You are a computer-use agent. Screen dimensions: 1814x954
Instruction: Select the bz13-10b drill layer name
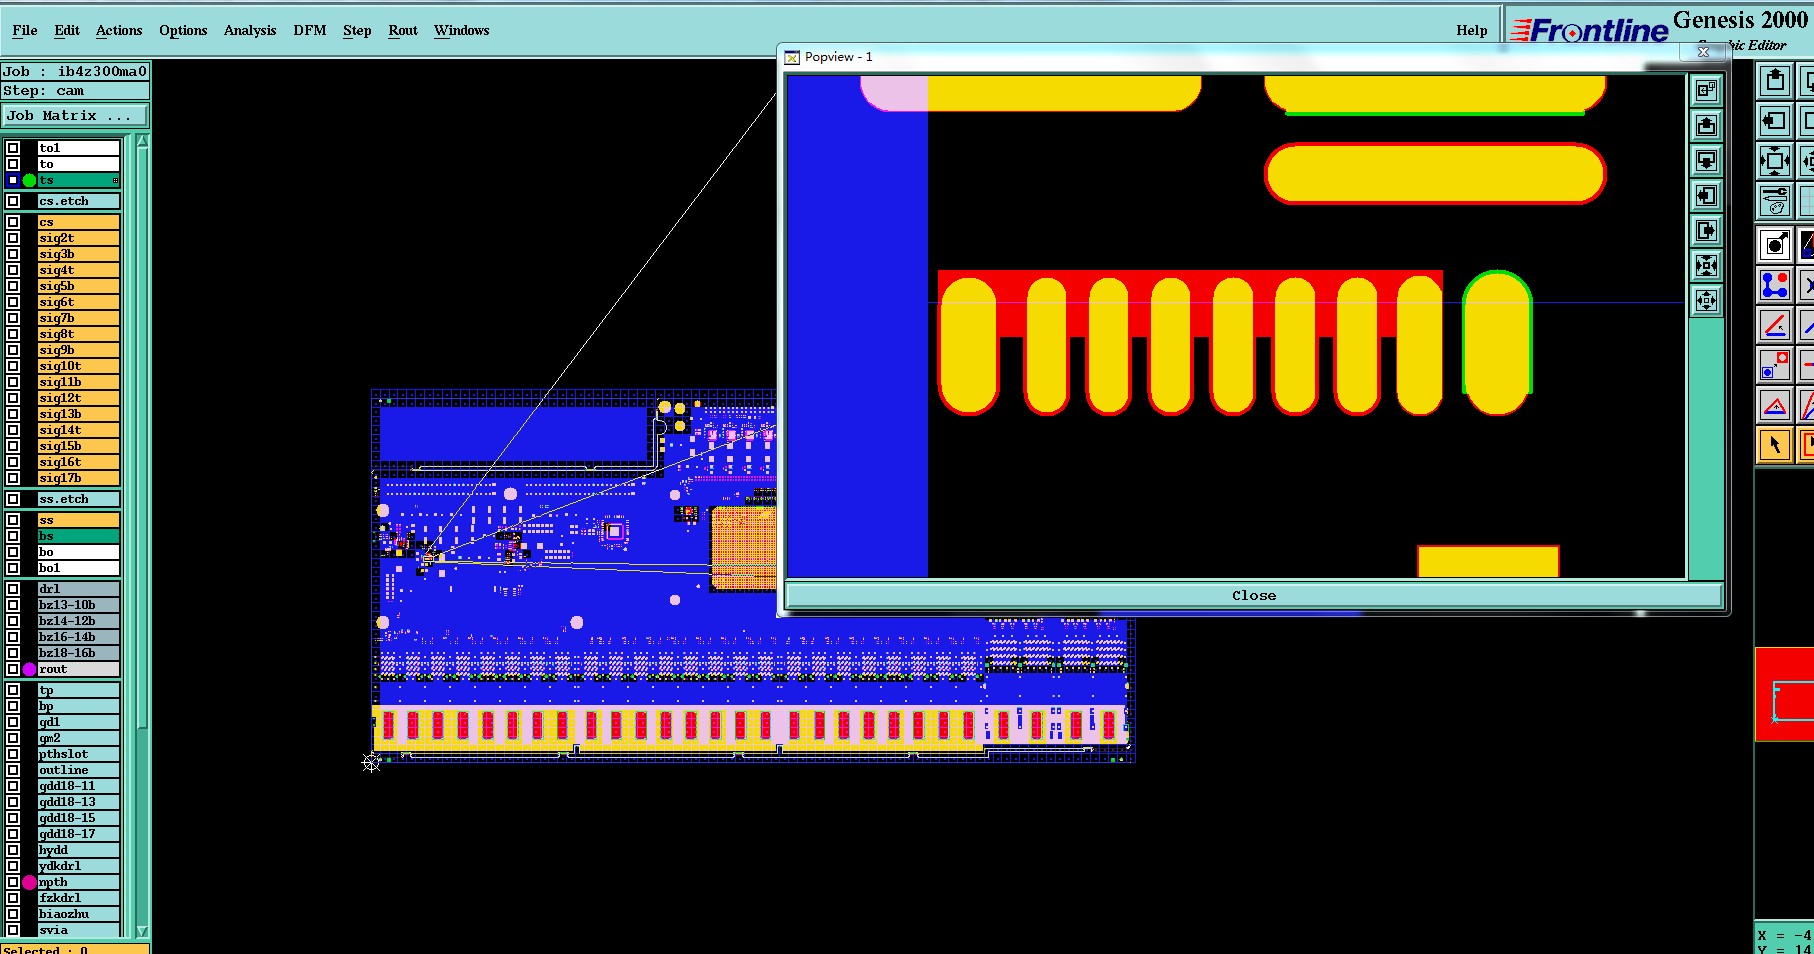pyautogui.click(x=78, y=605)
